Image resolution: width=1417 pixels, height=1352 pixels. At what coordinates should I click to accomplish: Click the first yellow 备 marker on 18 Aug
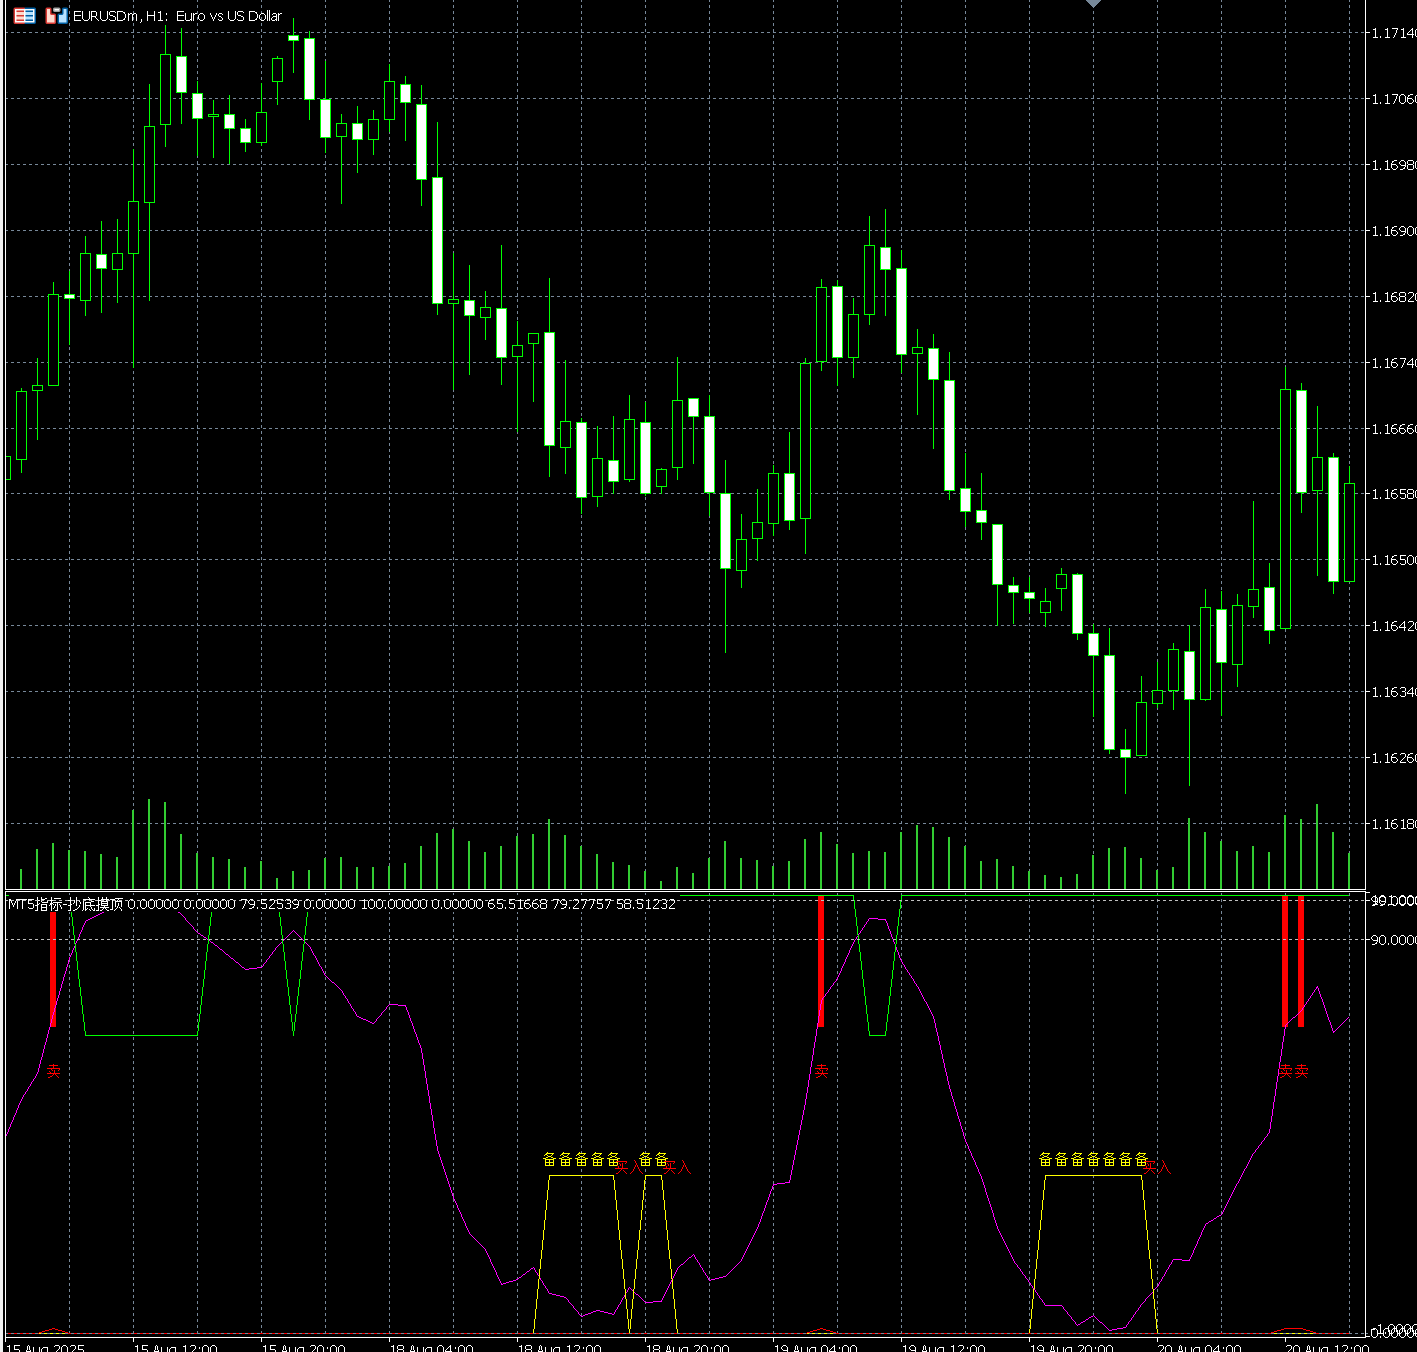[x=549, y=1159]
